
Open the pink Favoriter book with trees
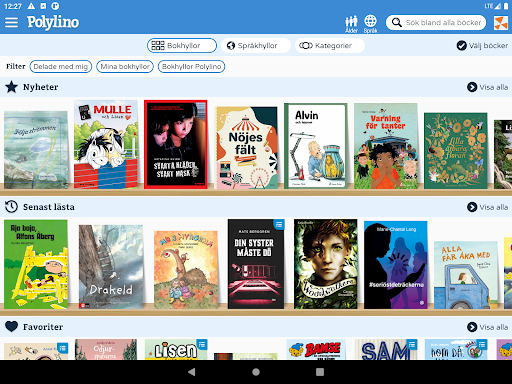[x=106, y=350]
